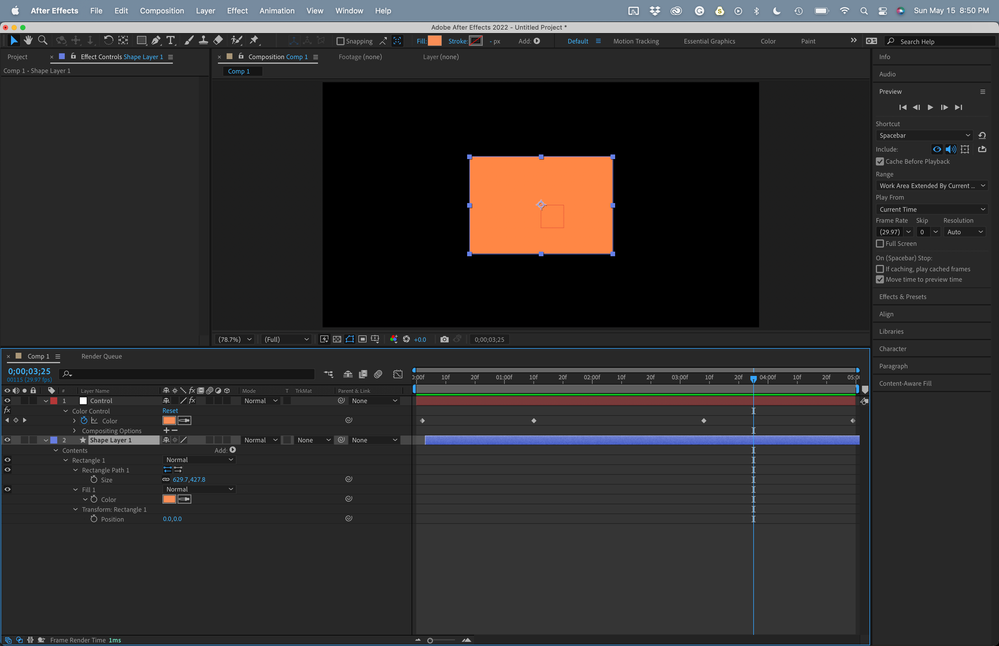Viewport: 999px width, 646px height.
Task: Hide the Control layer using eye icon
Action: pyautogui.click(x=7, y=401)
